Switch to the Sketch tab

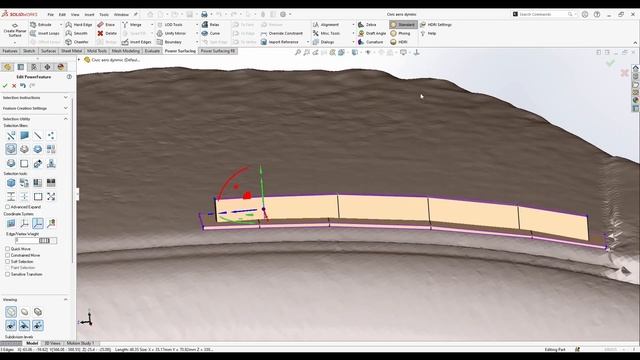click(x=29, y=51)
